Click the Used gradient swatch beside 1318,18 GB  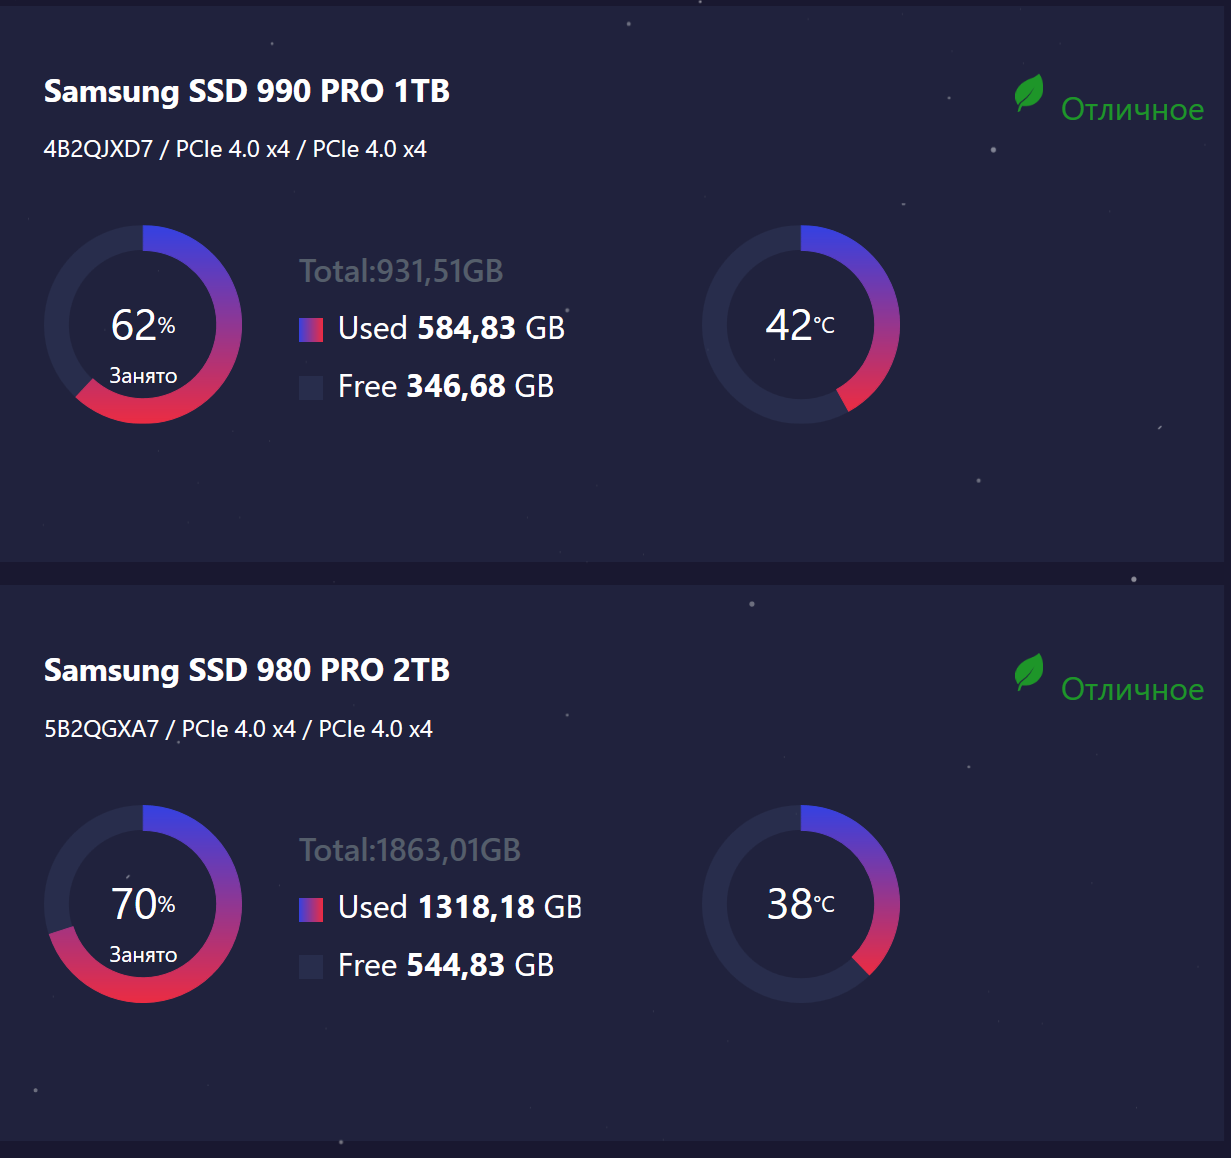[311, 909]
